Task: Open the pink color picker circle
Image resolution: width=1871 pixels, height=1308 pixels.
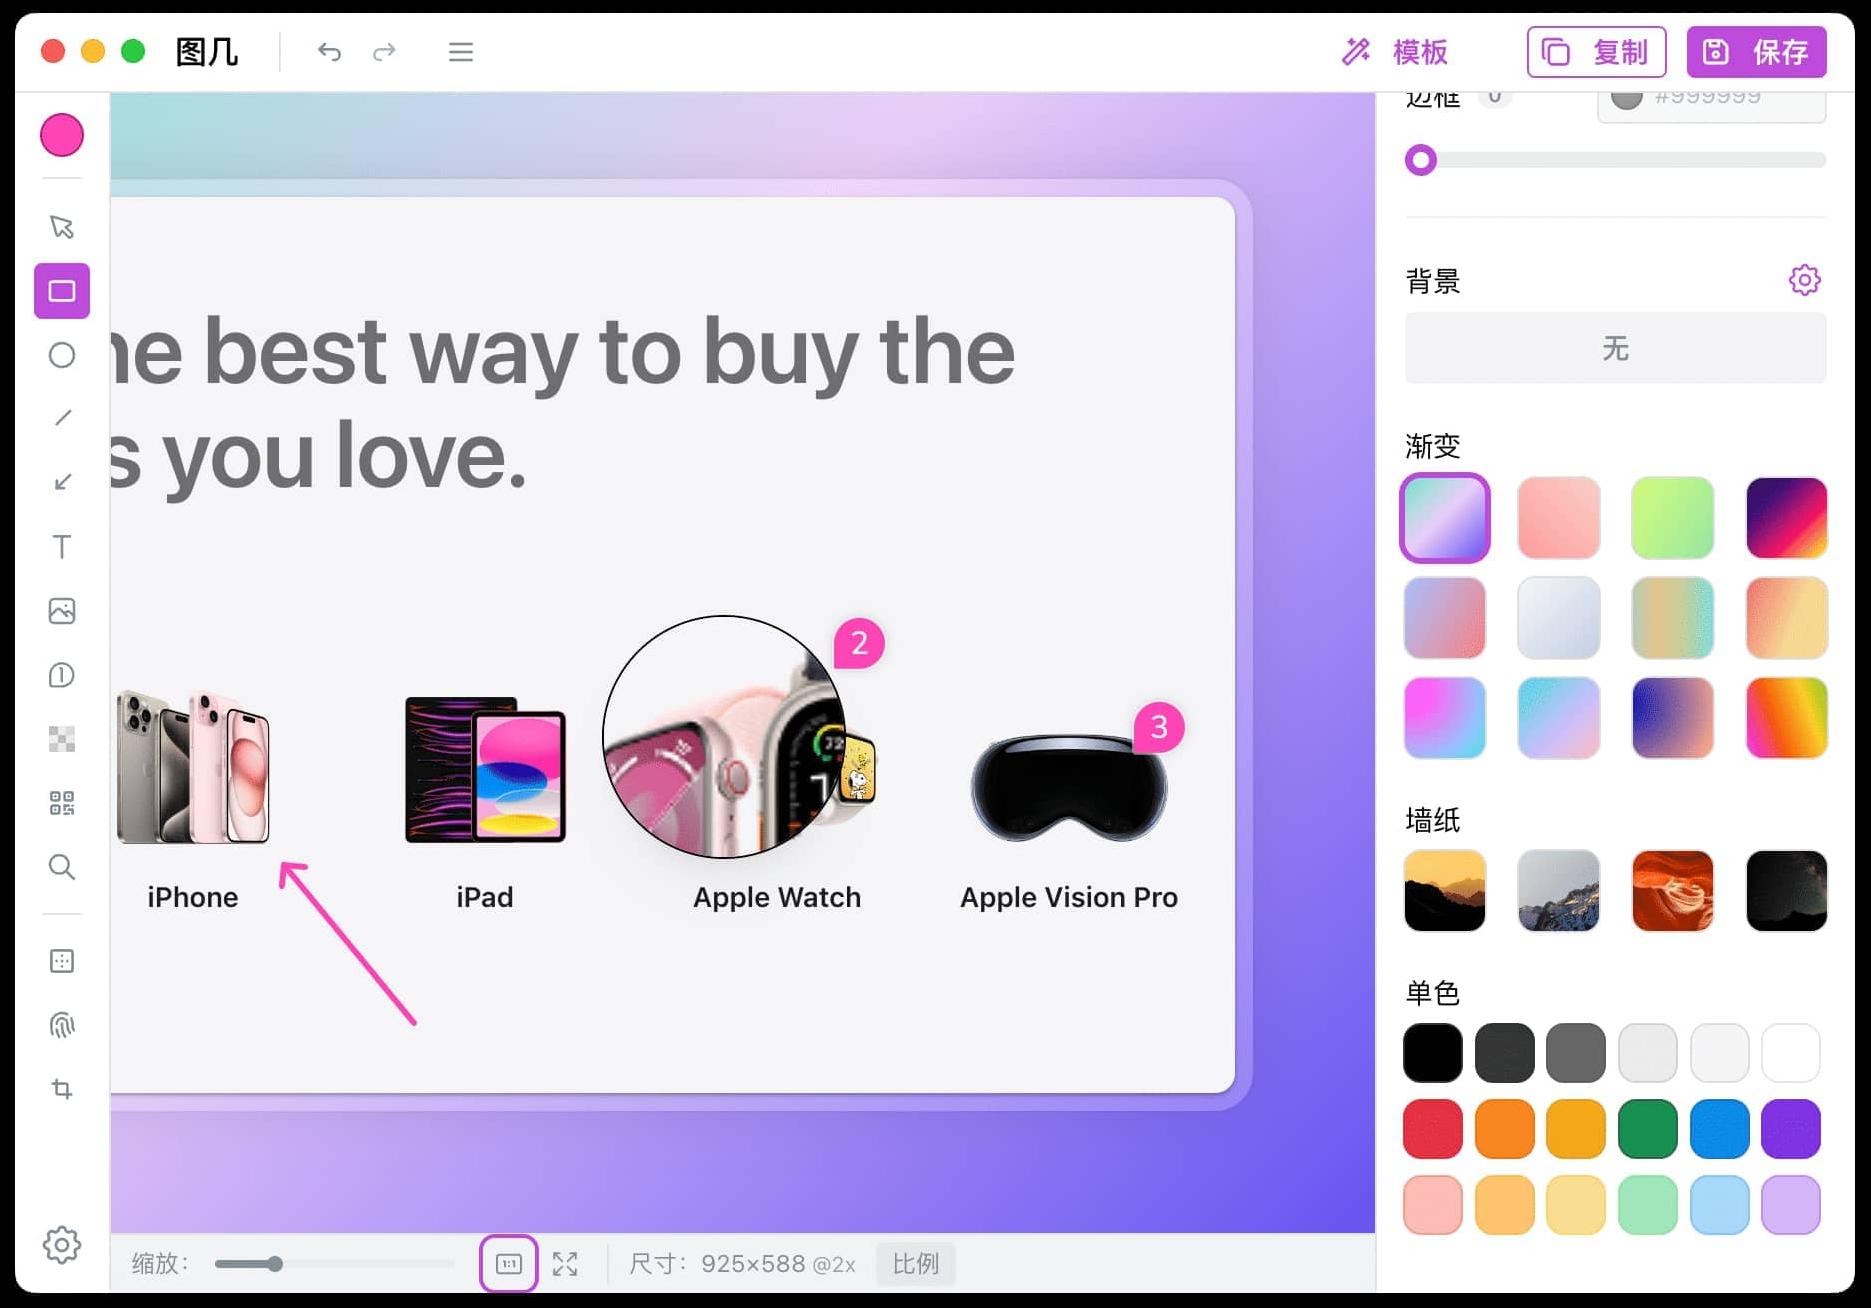Action: click(x=62, y=135)
